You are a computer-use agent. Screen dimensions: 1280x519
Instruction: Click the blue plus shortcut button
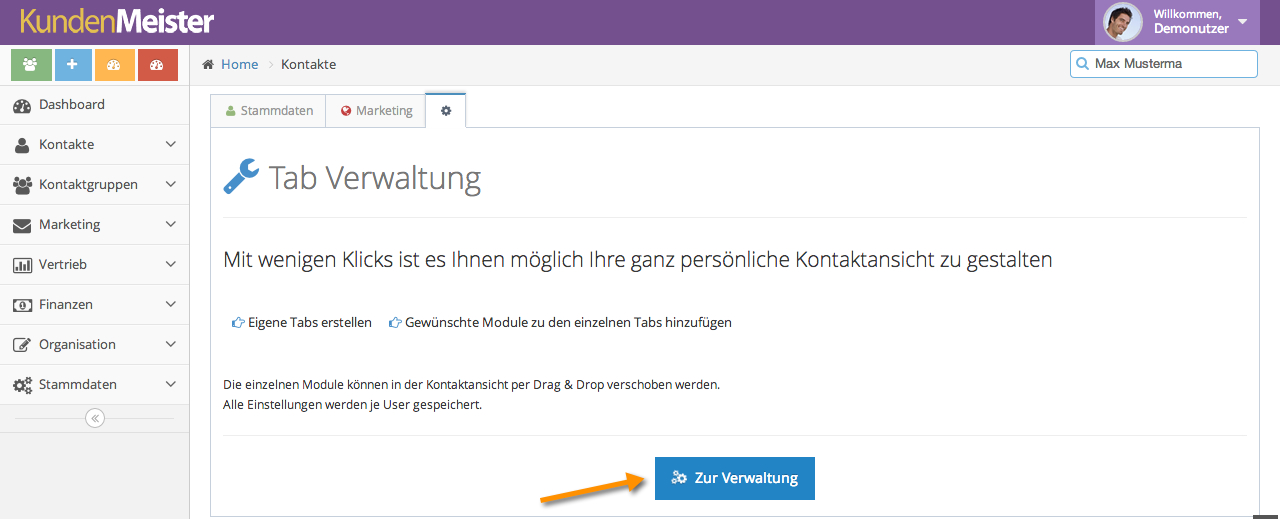click(72, 65)
